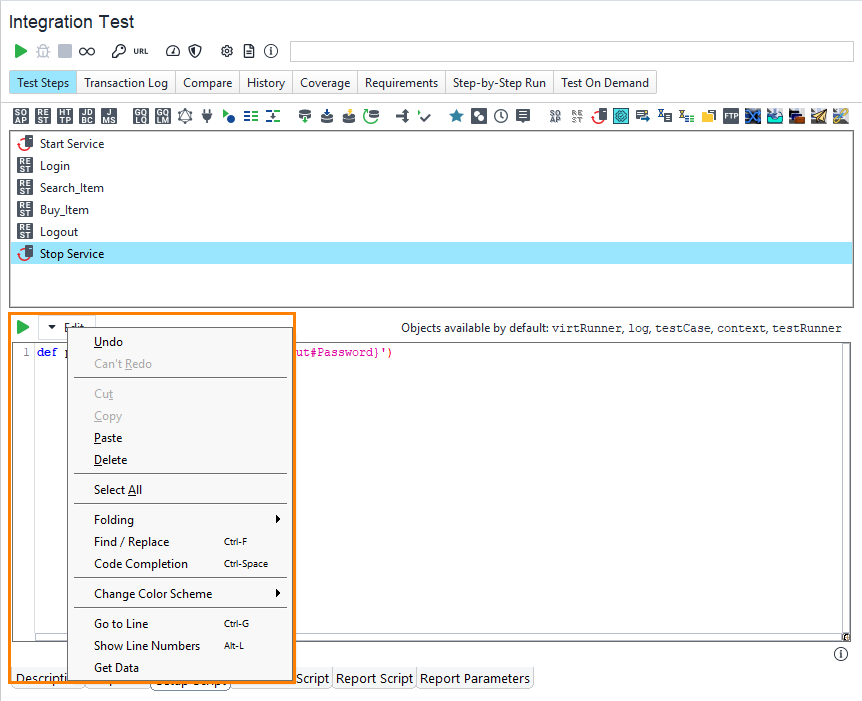
Task: Switch to the Transaction Log tab
Action: 125,82
